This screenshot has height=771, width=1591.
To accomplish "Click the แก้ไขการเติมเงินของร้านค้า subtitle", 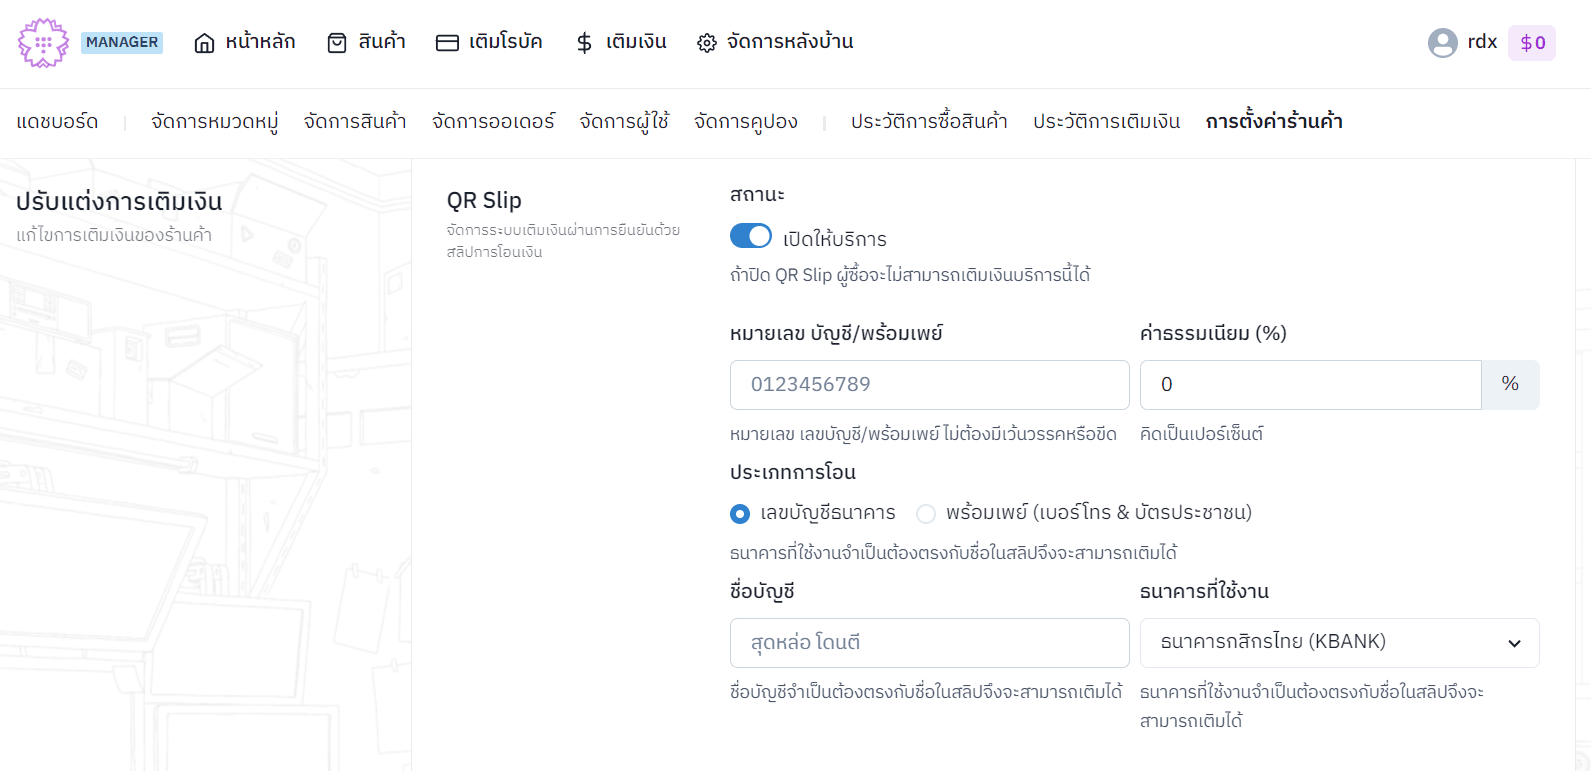I will tap(114, 236).
